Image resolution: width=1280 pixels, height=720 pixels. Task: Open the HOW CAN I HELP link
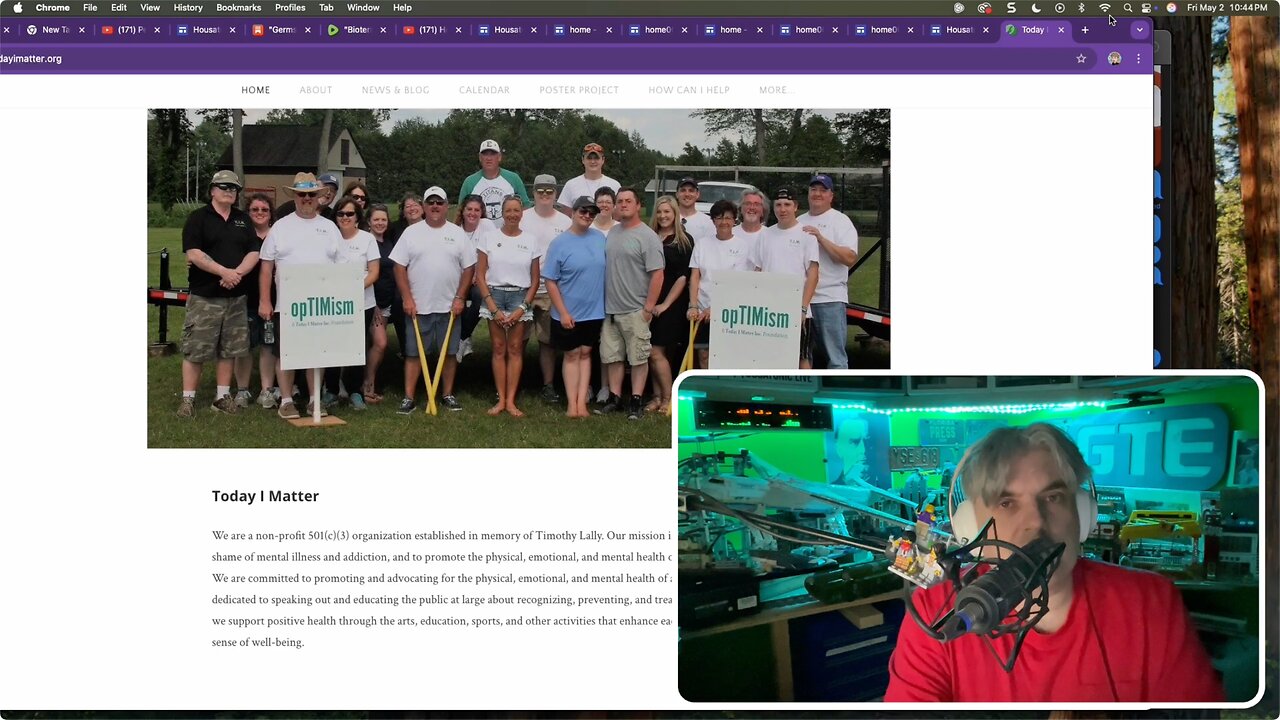pyautogui.click(x=689, y=90)
